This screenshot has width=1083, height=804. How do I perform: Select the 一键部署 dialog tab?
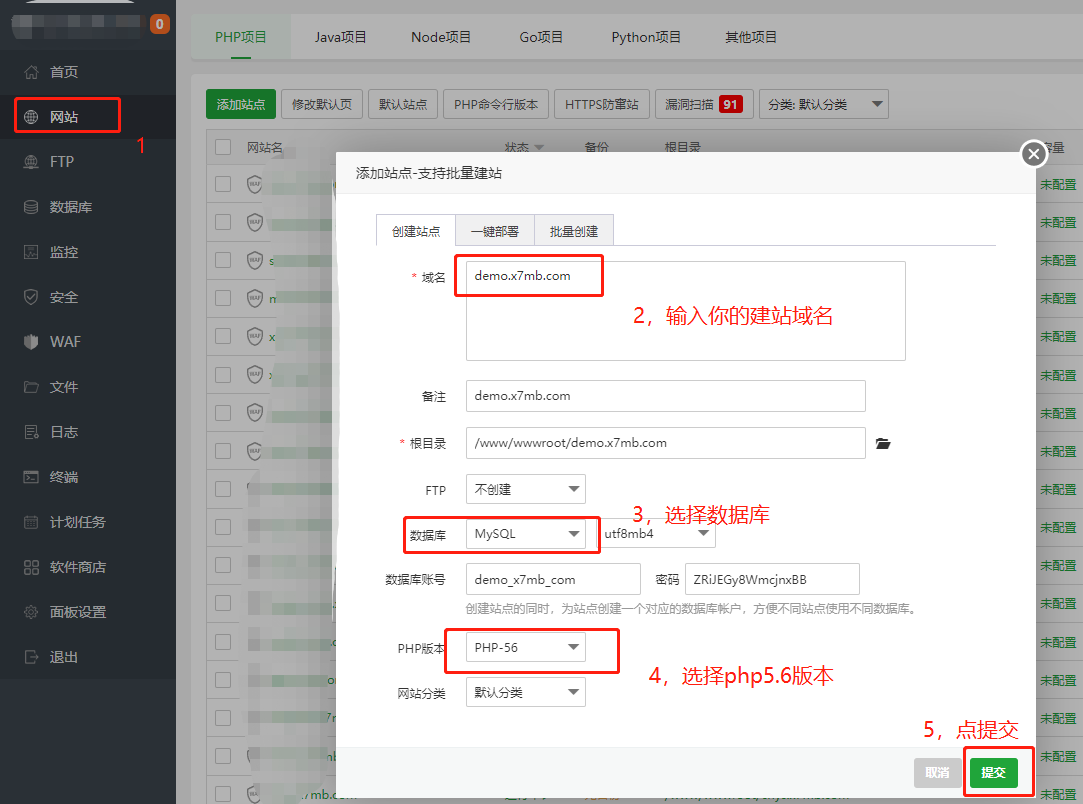click(x=495, y=231)
